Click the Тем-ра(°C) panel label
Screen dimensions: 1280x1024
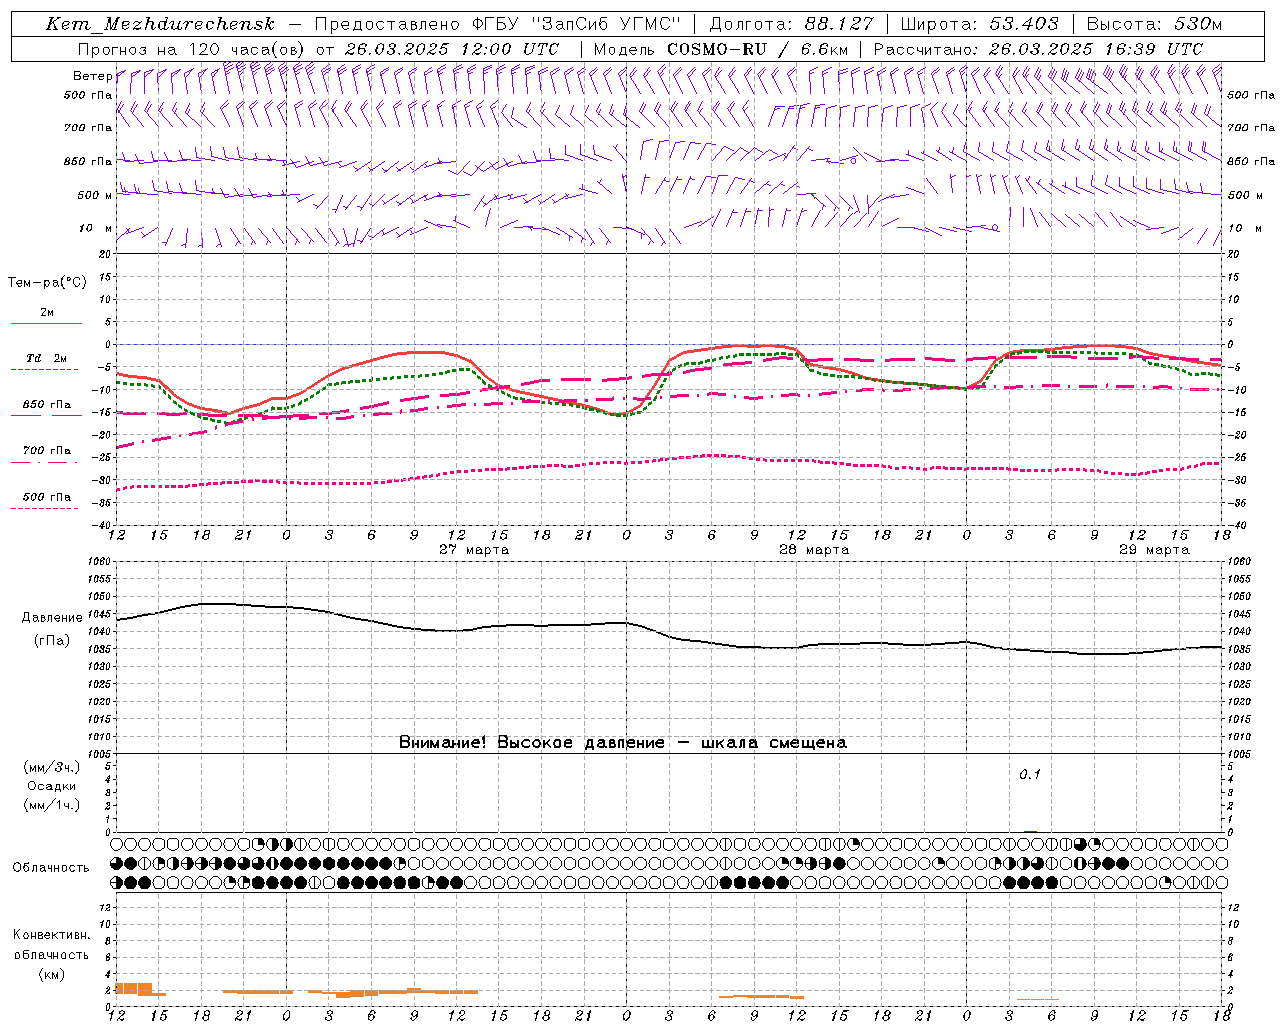(x=47, y=283)
